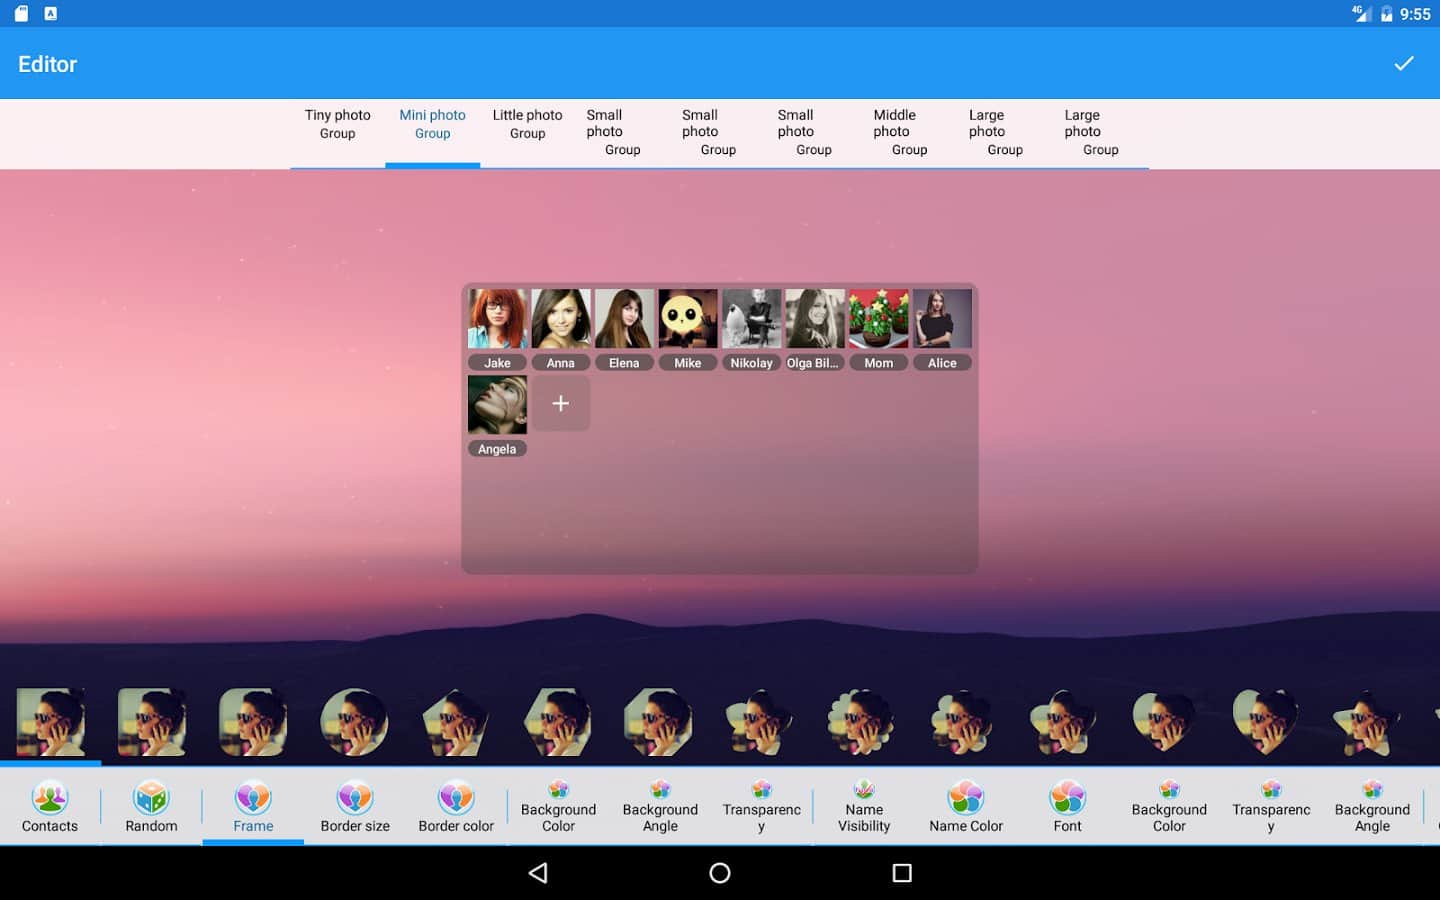
Task: Choose the circle frame shape thumbnail
Action: 354,721
